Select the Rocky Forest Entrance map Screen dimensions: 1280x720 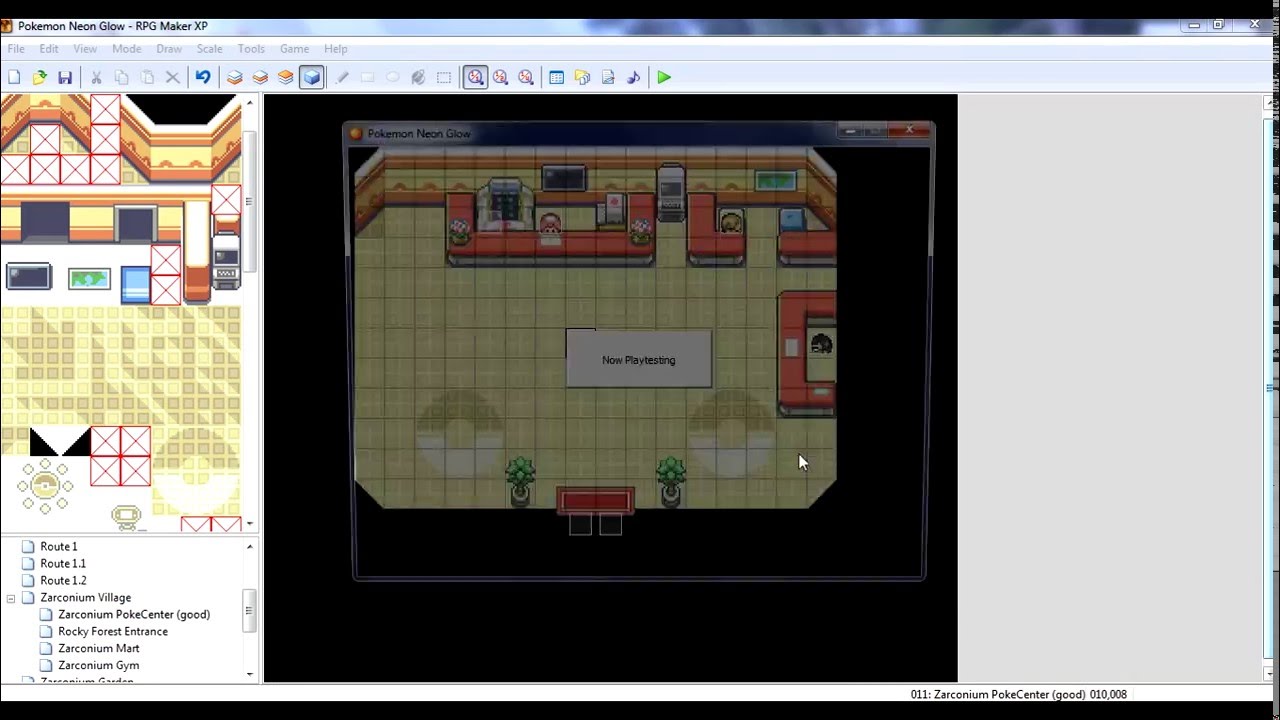click(113, 632)
